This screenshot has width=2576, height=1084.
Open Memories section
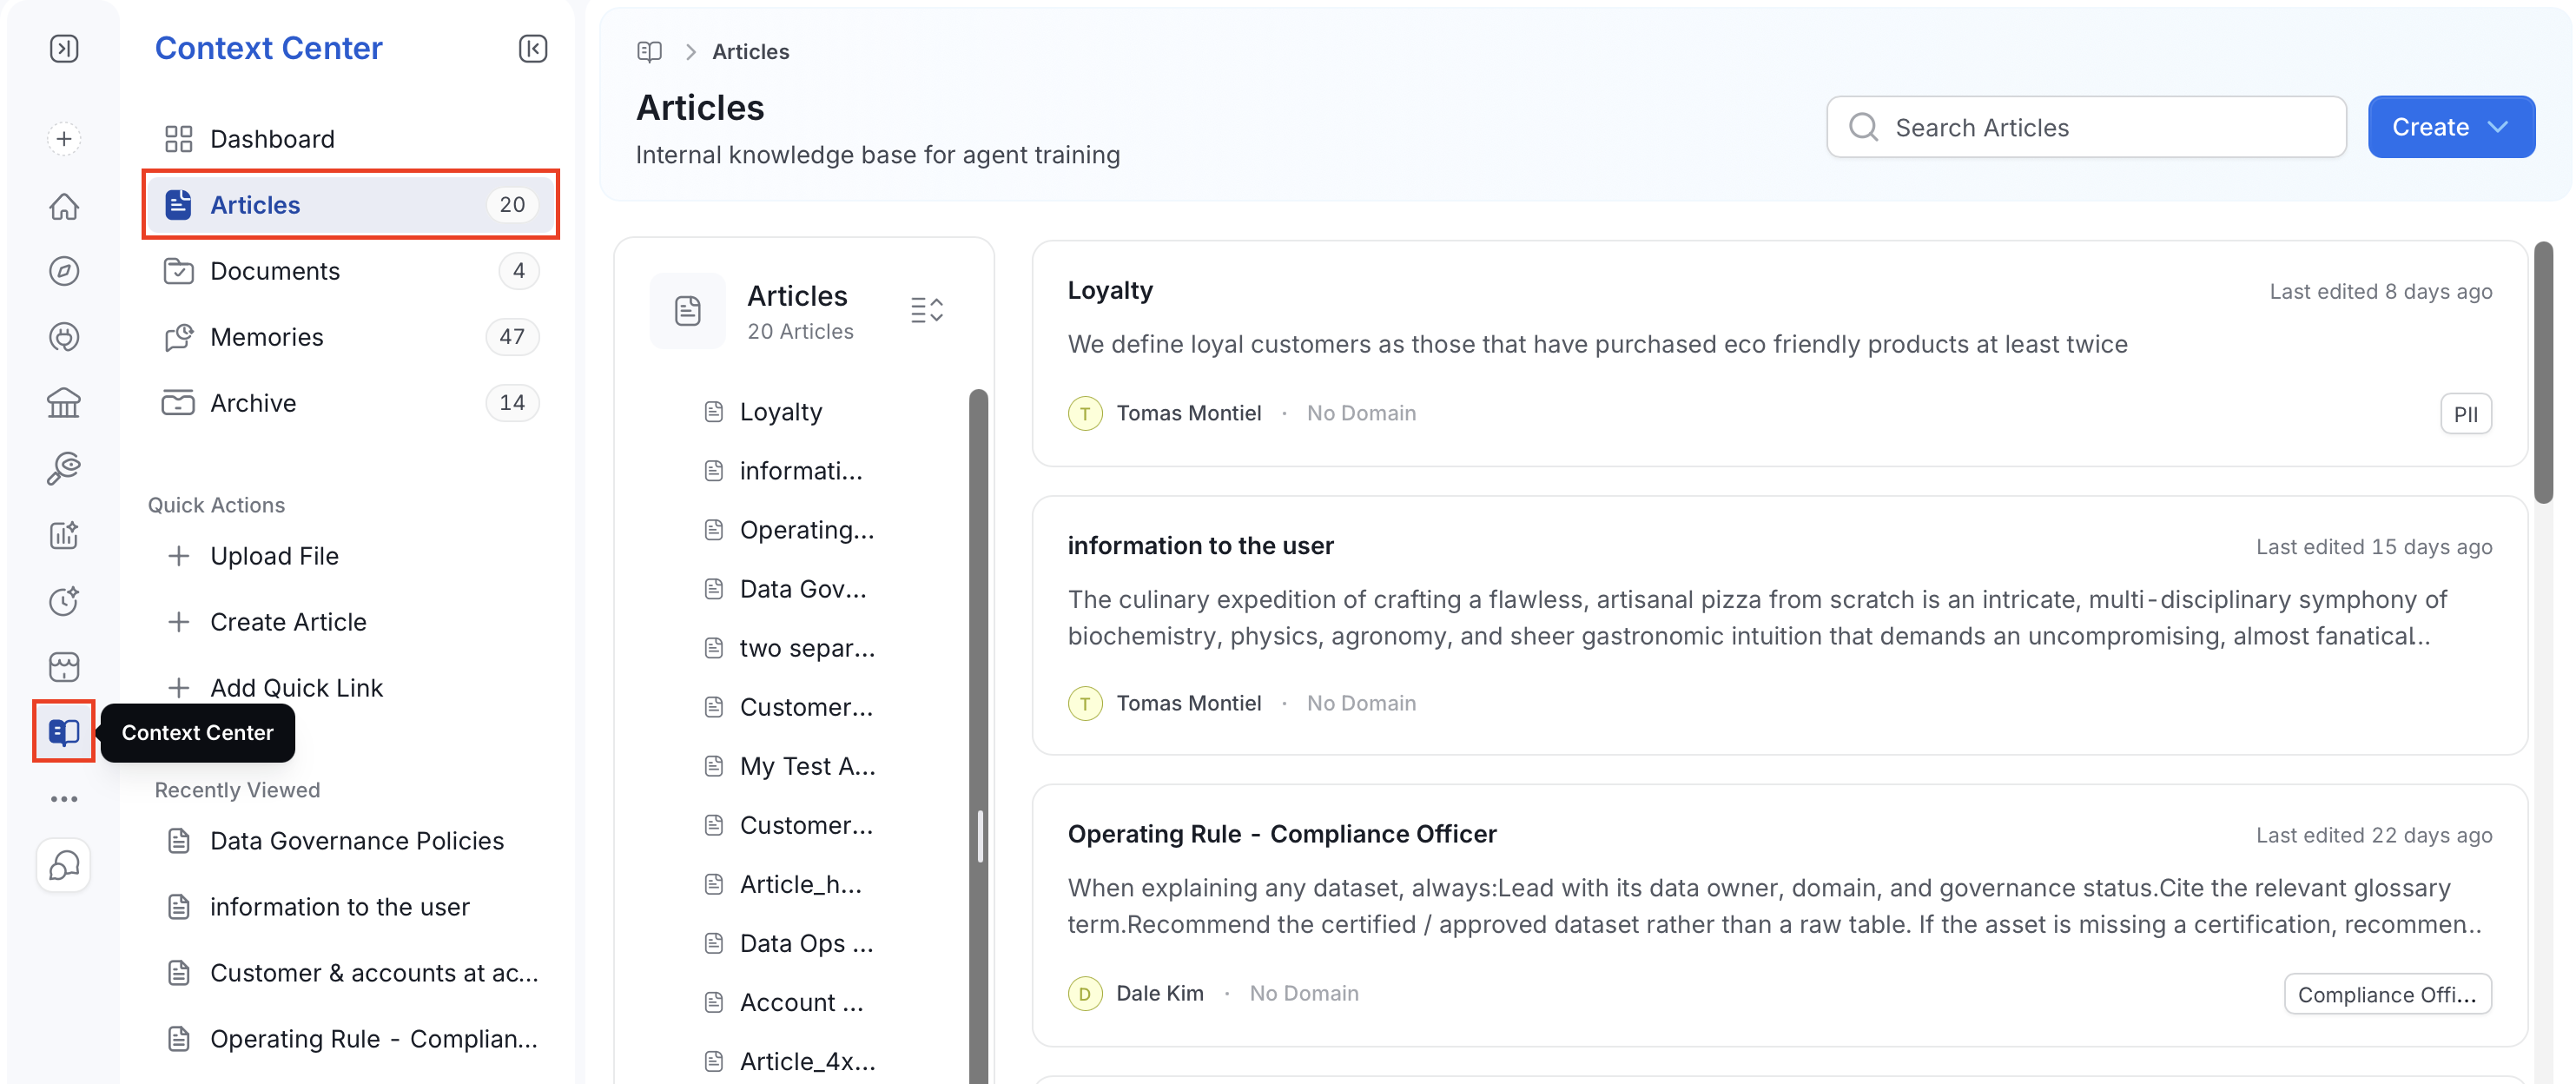(x=350, y=337)
